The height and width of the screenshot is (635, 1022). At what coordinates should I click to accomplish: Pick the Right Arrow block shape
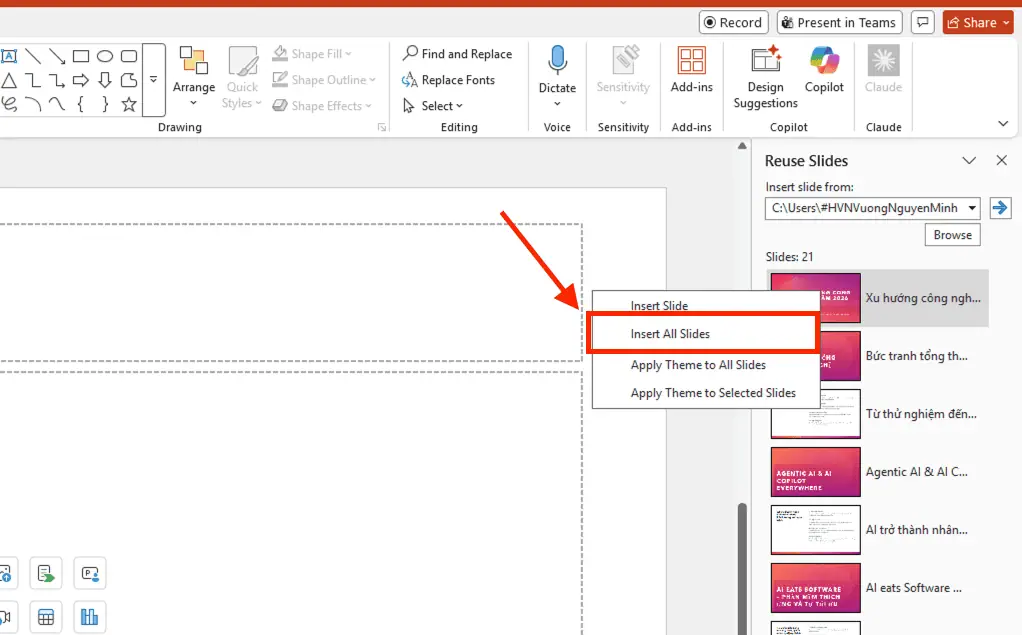click(x=81, y=80)
